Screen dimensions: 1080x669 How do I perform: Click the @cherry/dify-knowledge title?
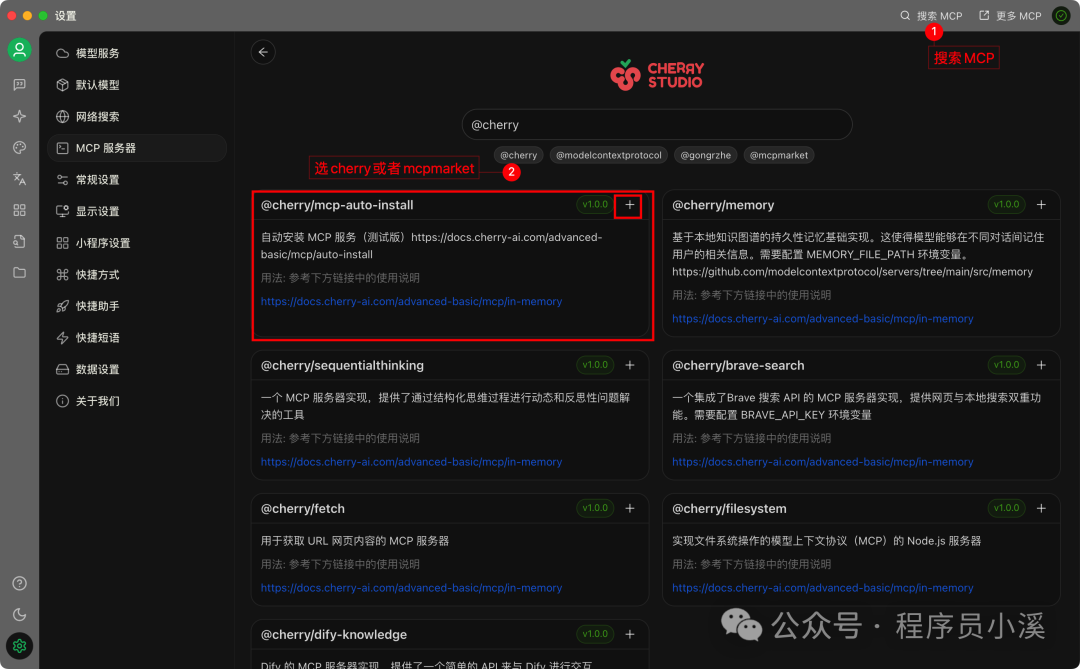click(x=334, y=635)
